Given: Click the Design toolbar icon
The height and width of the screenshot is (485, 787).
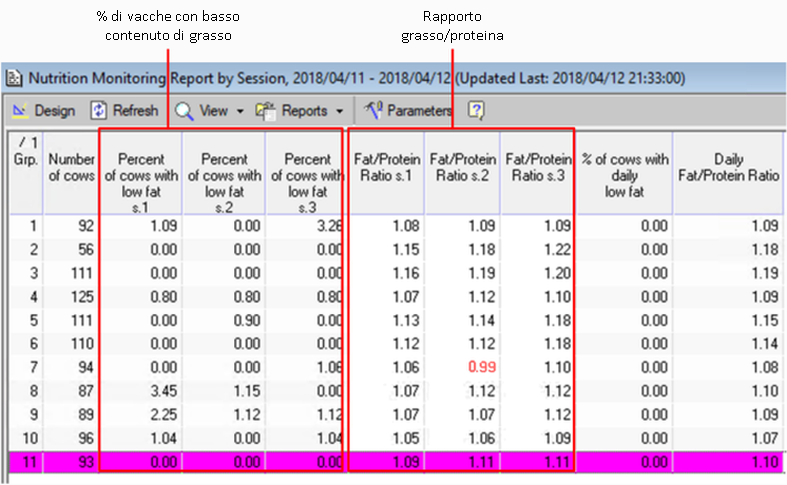Looking at the screenshot, I should coord(19,110).
